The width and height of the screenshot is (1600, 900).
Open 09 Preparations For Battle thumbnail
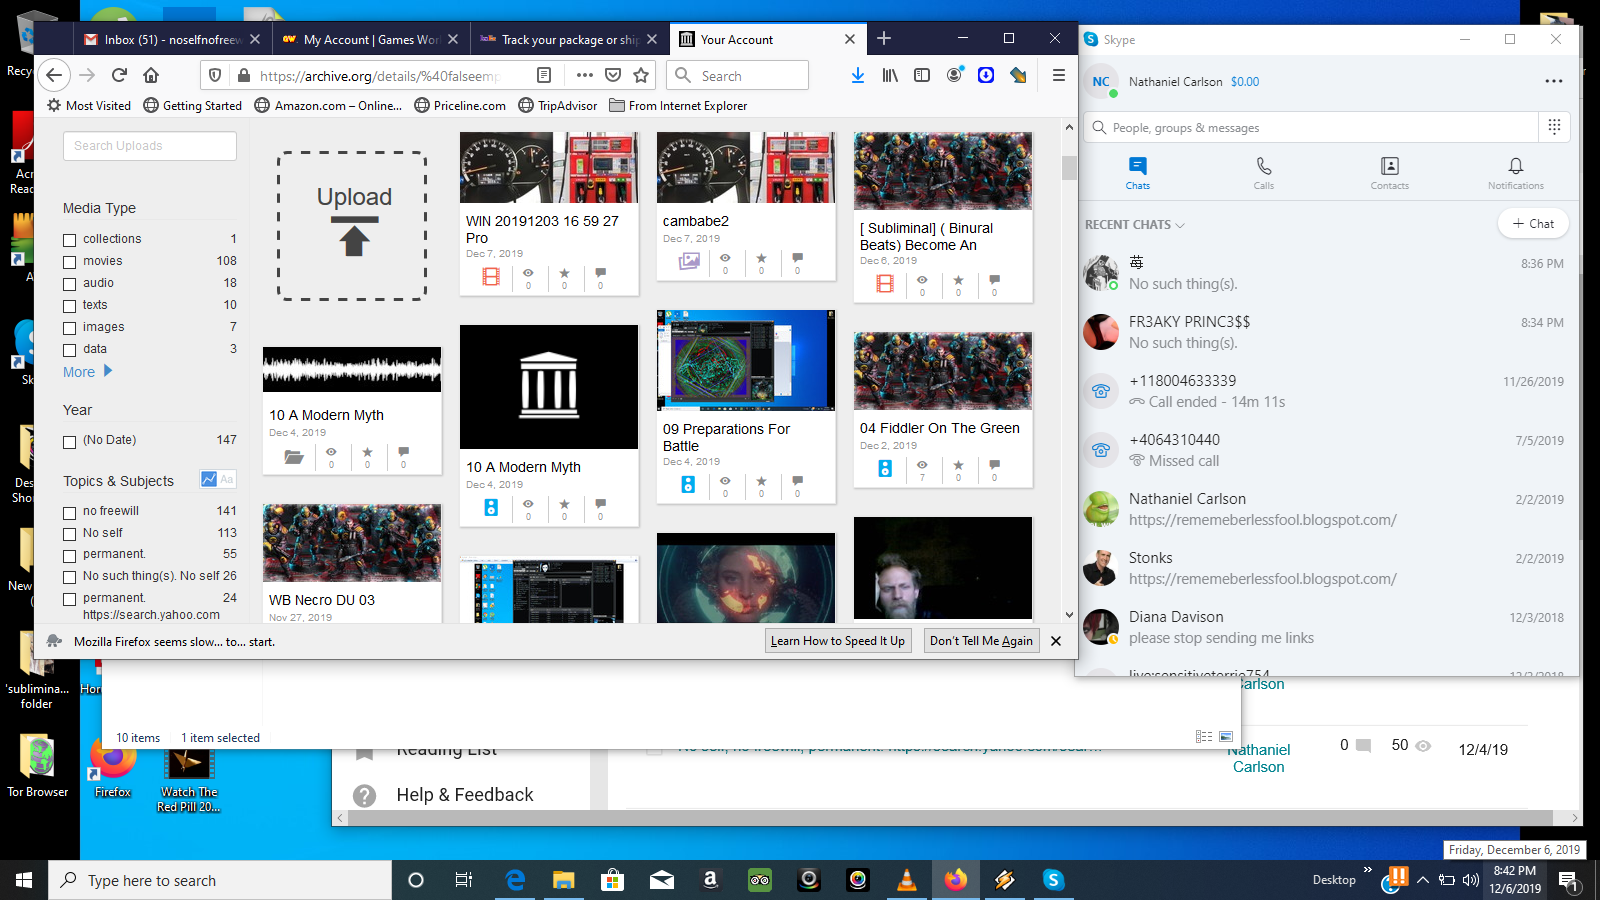[x=746, y=360]
